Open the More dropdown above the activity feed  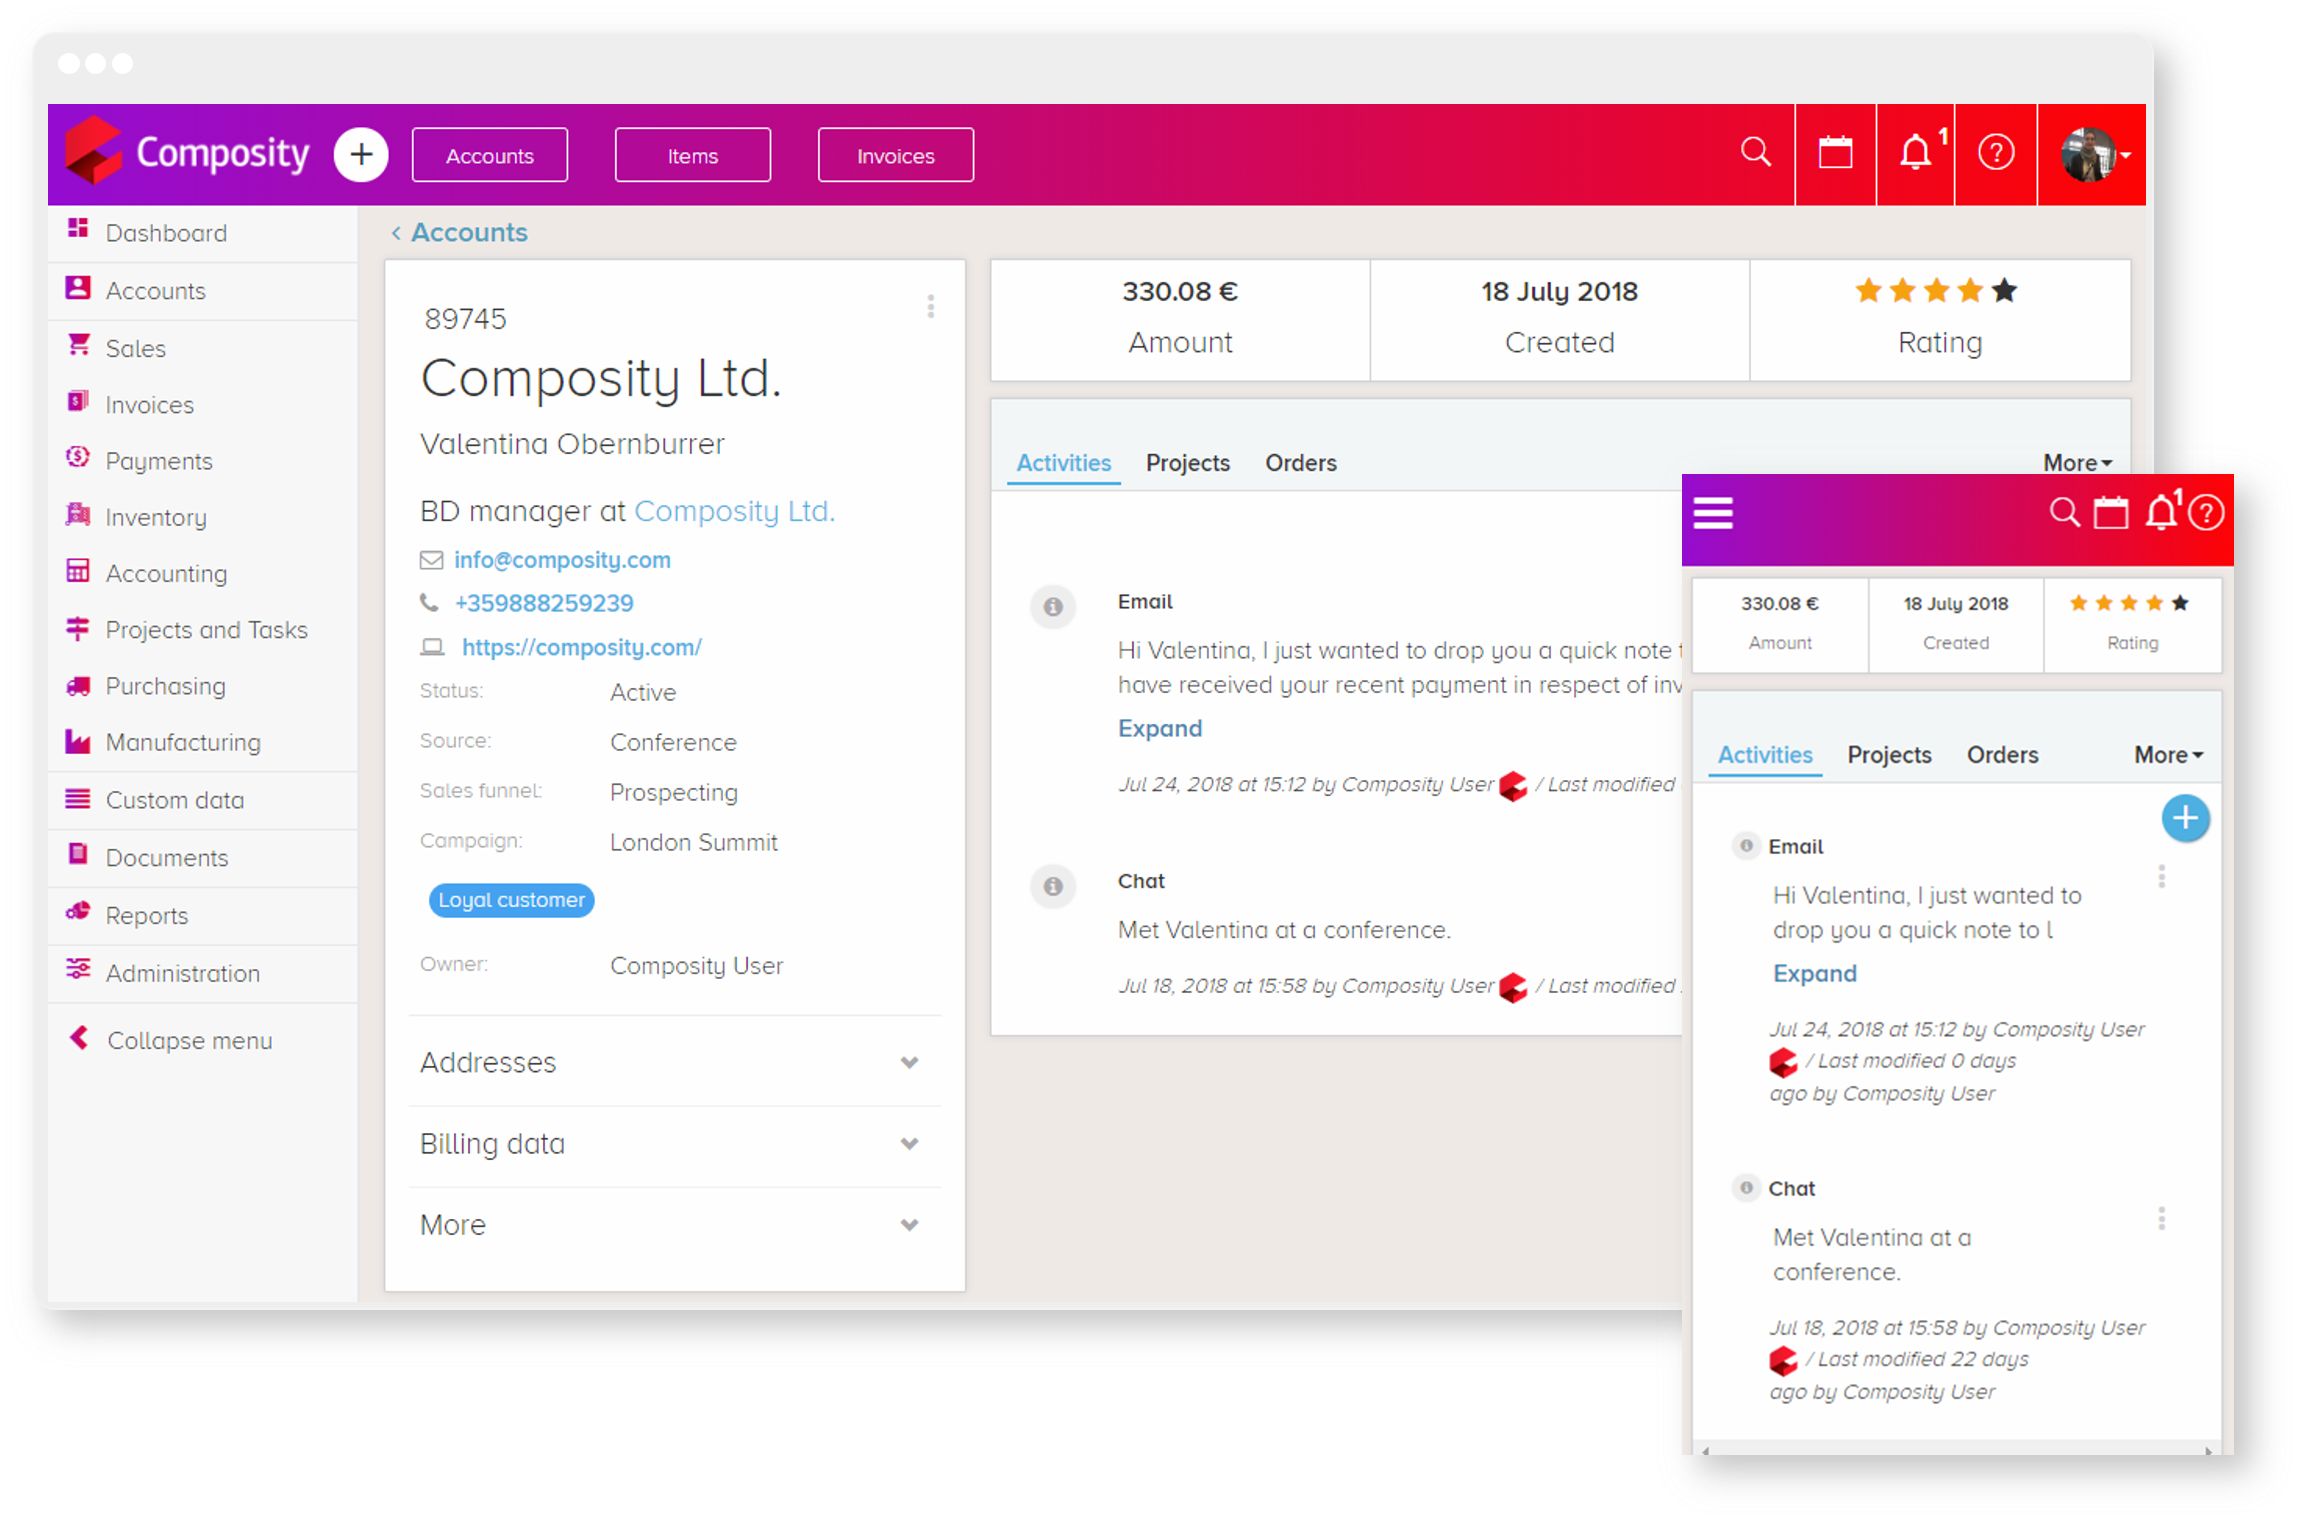2076,462
